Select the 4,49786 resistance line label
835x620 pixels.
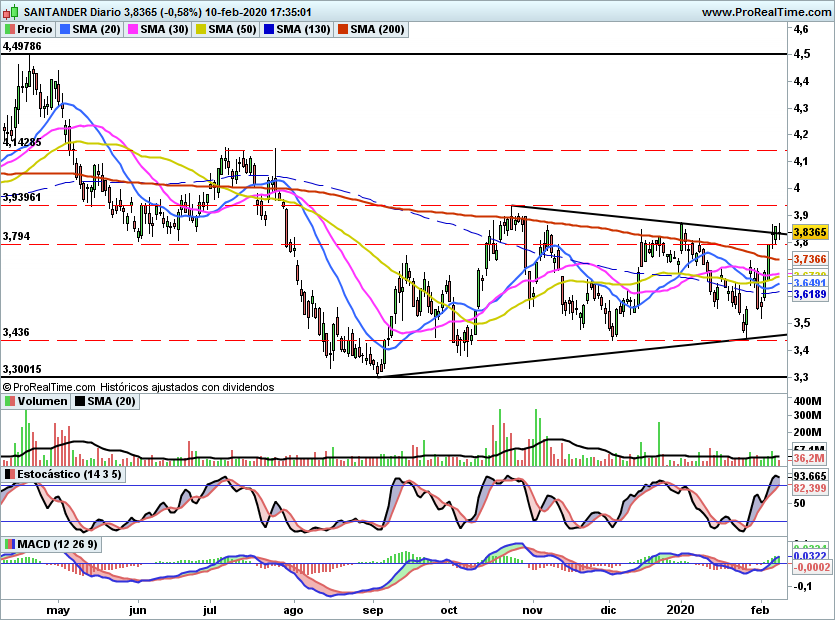click(x=22, y=46)
